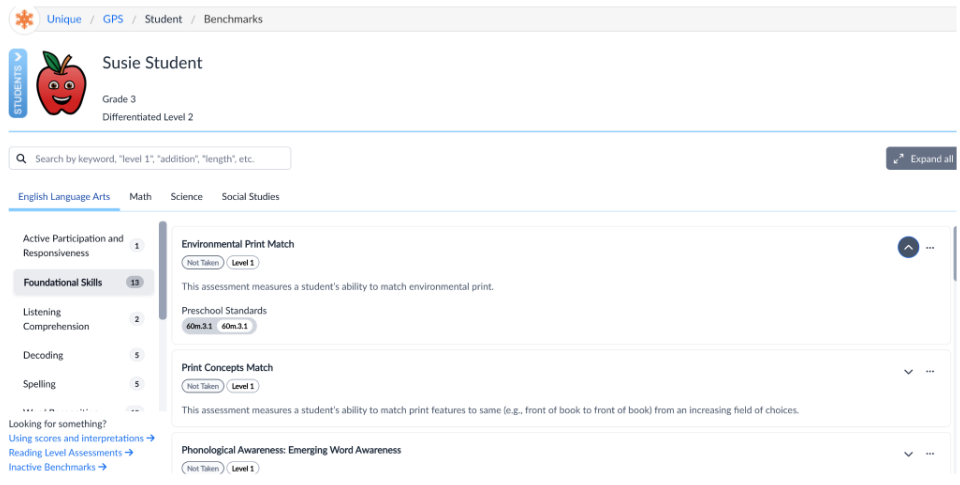Expand Phonological Awareness: Emerging Word Awareness

point(908,454)
